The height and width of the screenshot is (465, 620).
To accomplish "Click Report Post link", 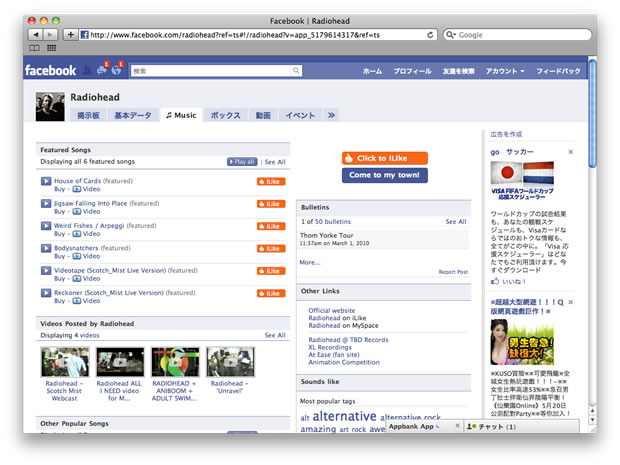I will 453,272.
